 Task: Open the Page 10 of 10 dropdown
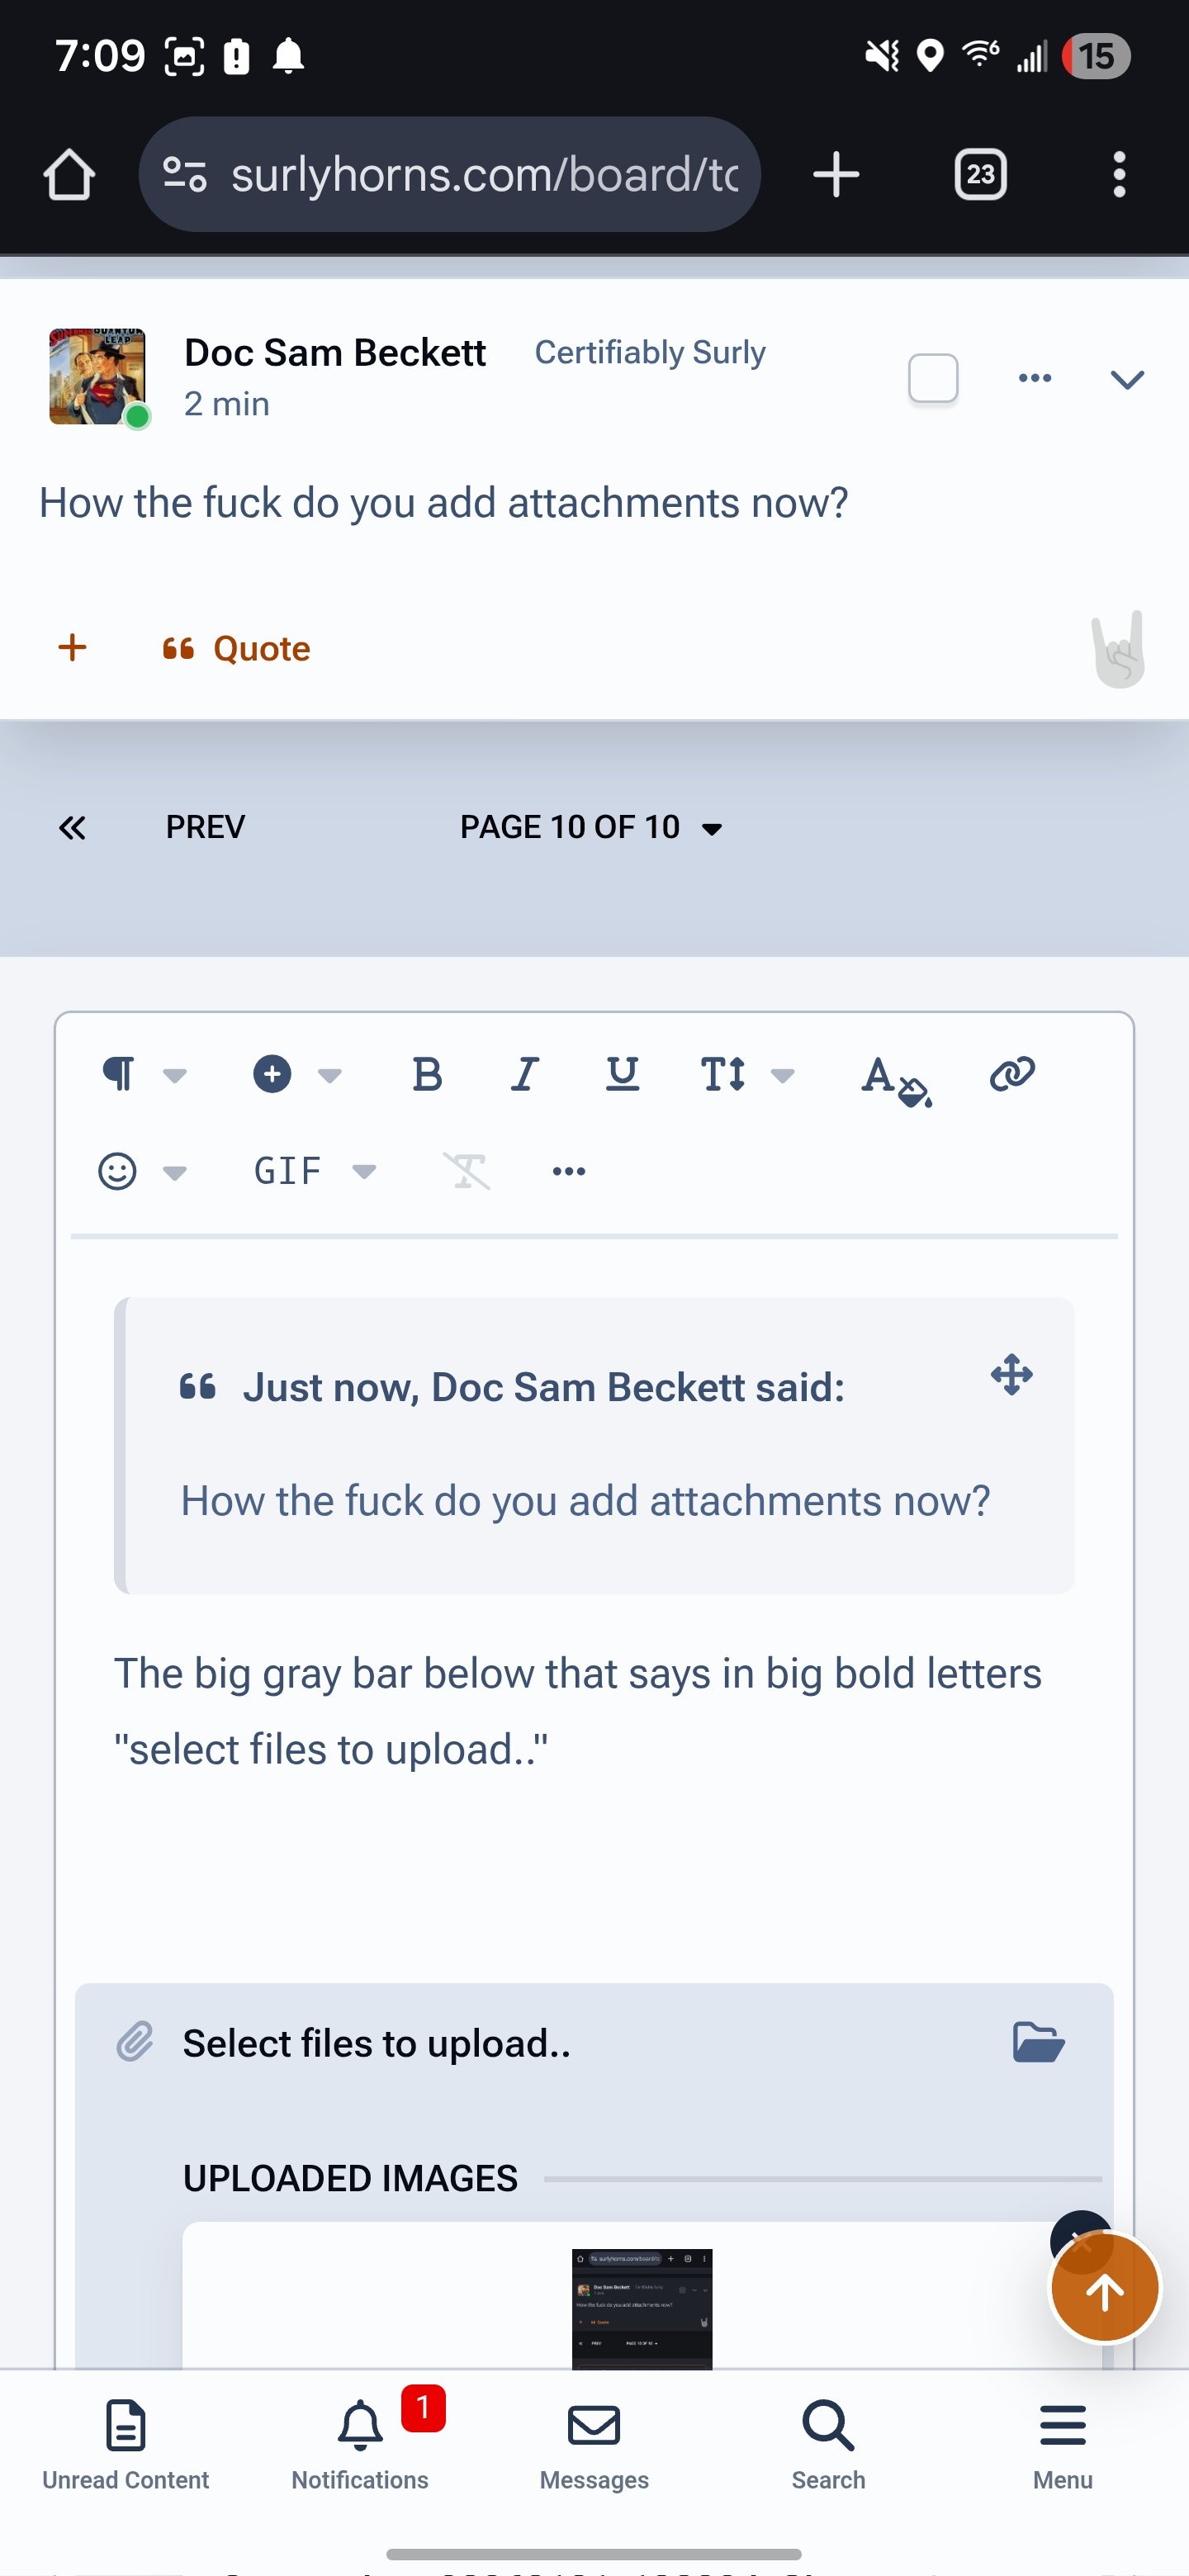(x=590, y=827)
